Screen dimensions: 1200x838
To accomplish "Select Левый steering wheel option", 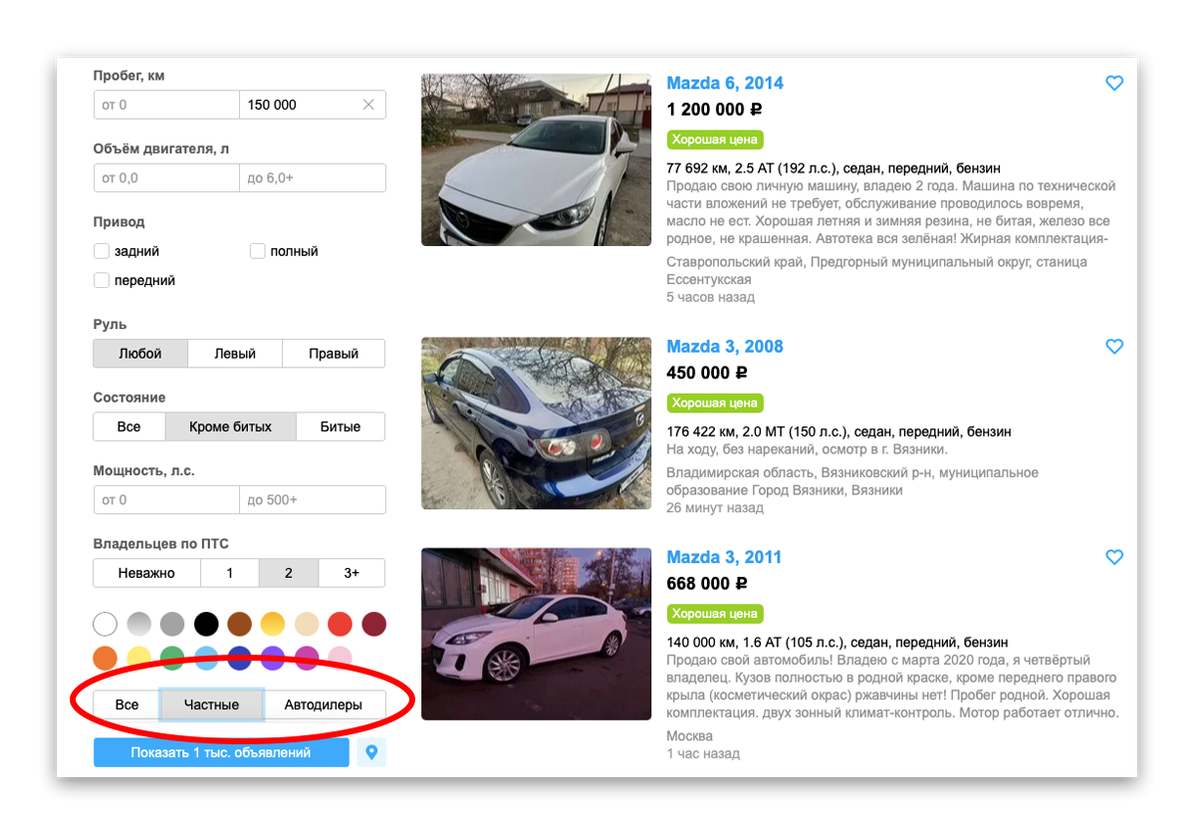I will (x=235, y=353).
